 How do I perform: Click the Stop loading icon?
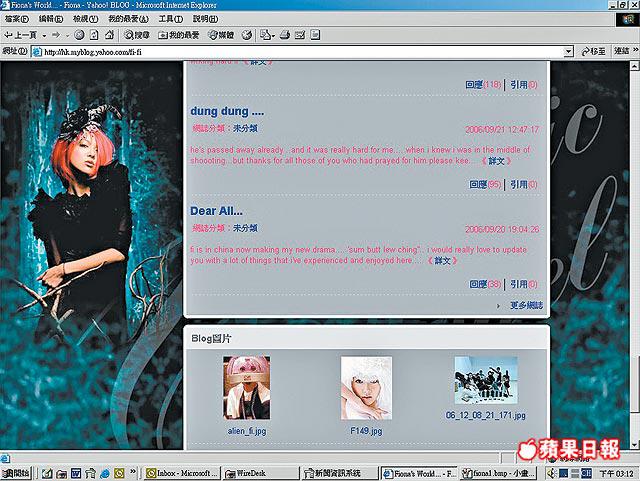80,36
